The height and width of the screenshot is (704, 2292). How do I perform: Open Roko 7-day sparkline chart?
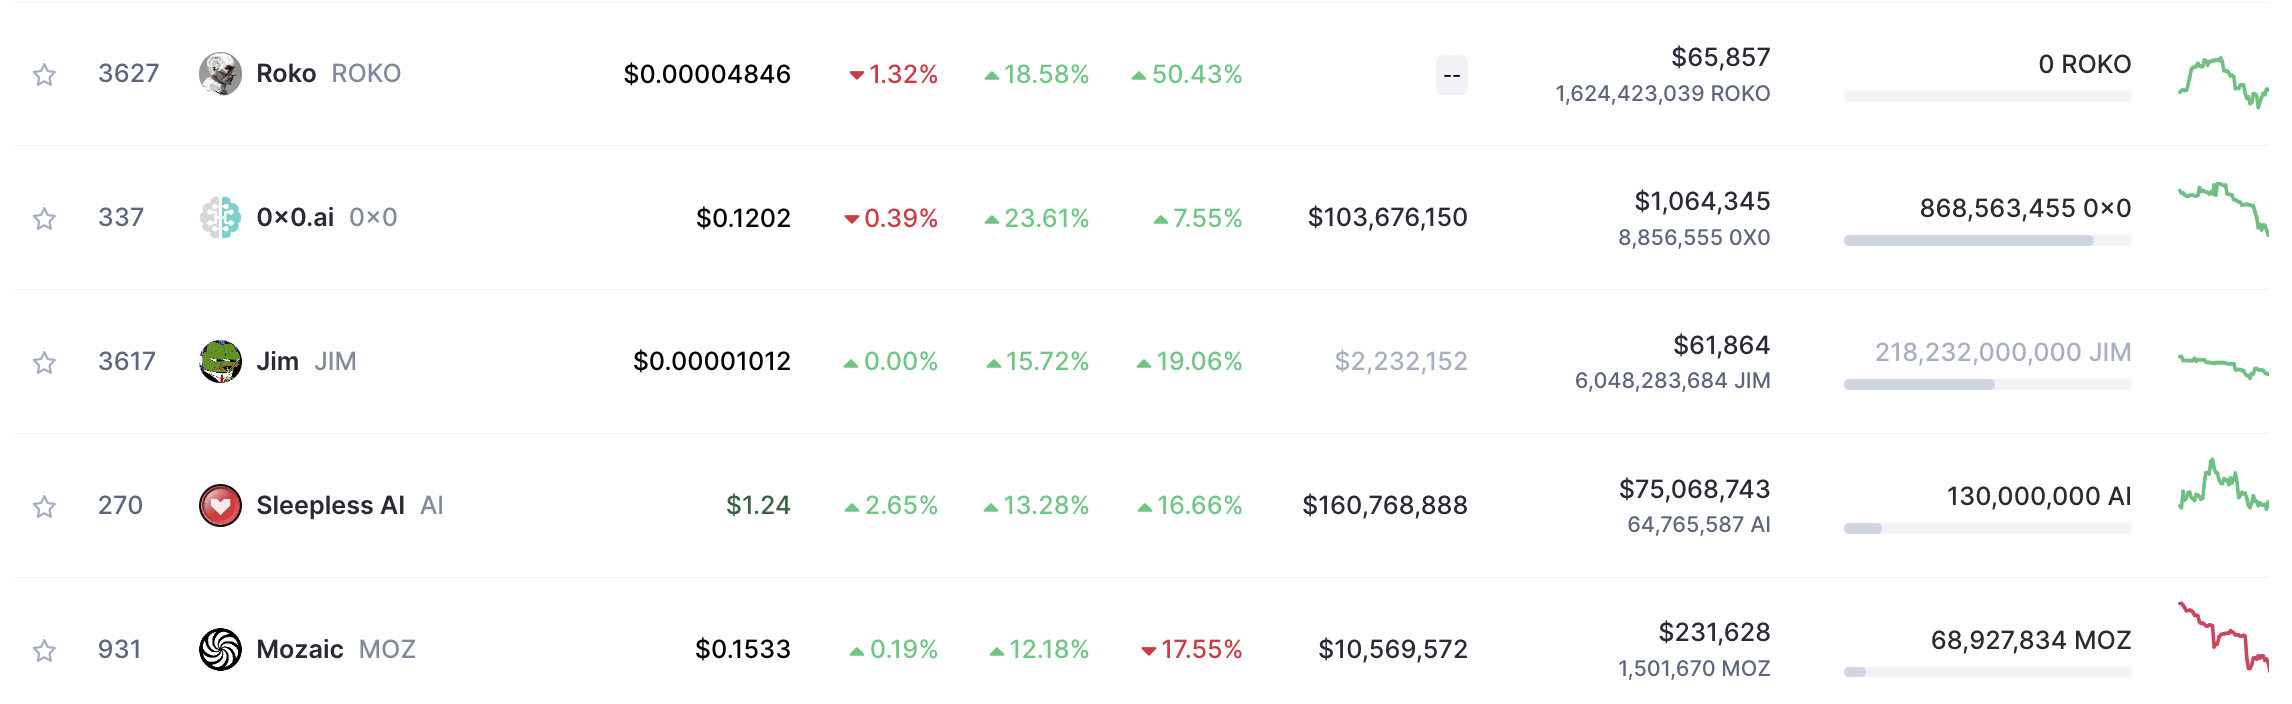pyautogui.click(x=2222, y=82)
